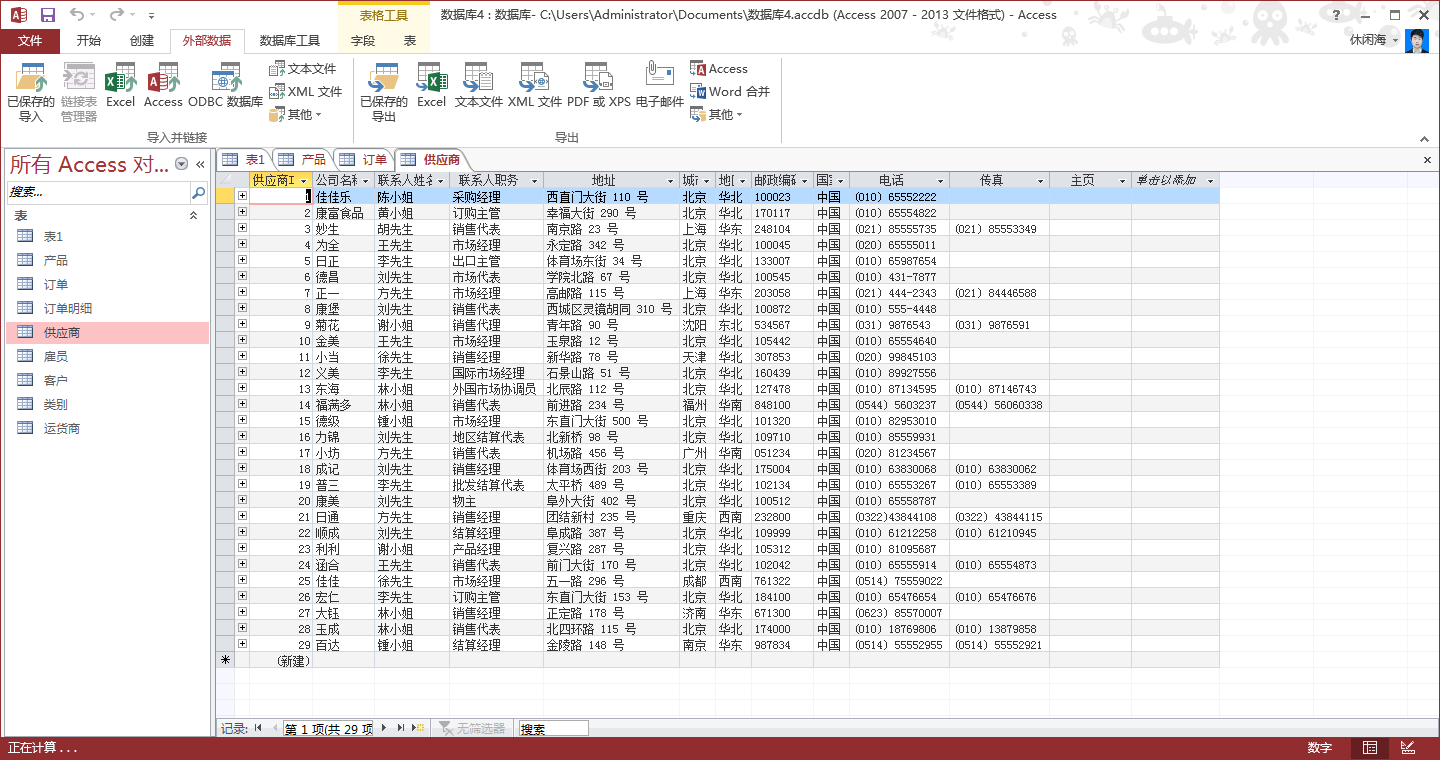This screenshot has height=760, width=1440.
Task: Click the Save icon in quick access toolbar
Action: point(47,15)
